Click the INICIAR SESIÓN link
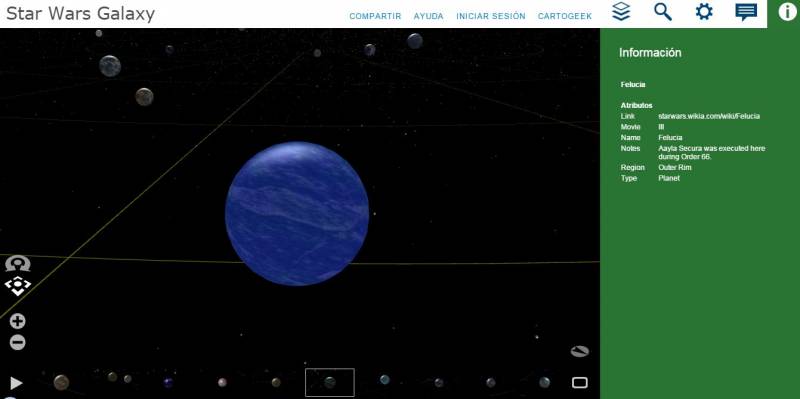Viewport: 800px width, 399px height. (491, 16)
